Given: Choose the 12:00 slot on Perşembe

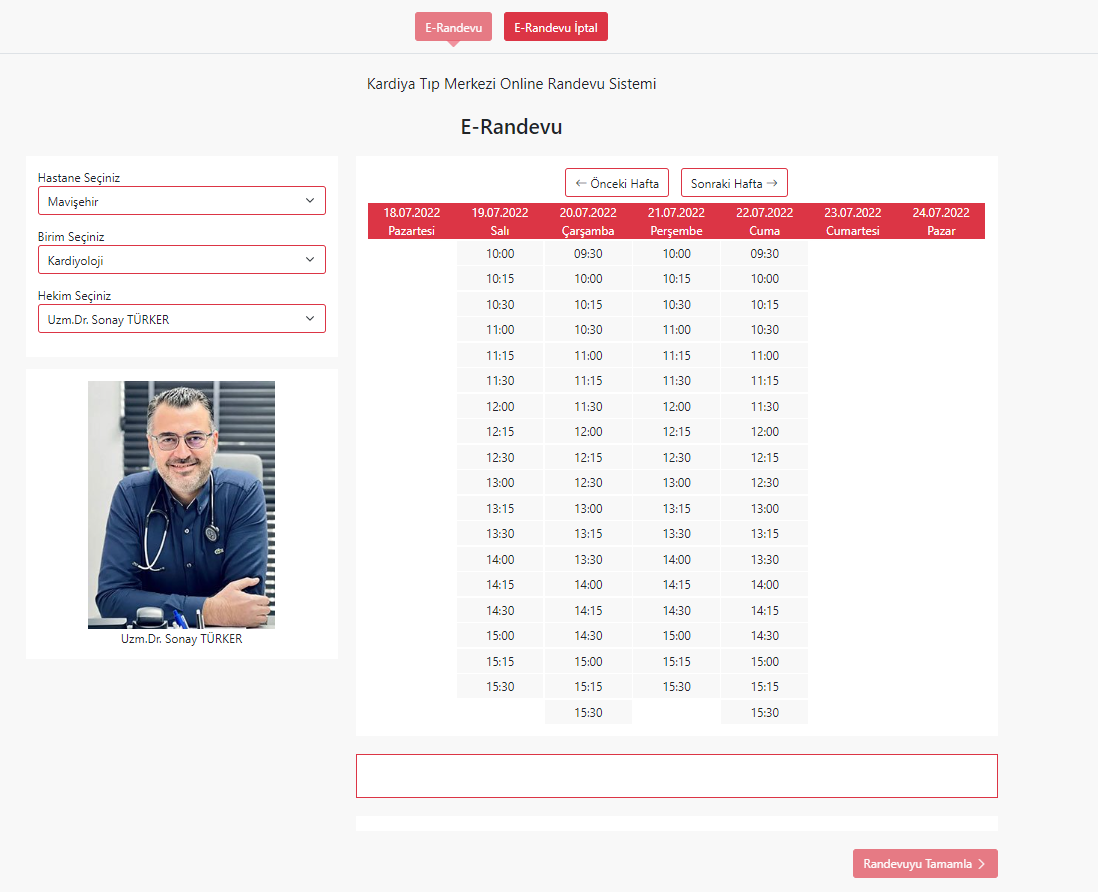Looking at the screenshot, I should point(676,407).
